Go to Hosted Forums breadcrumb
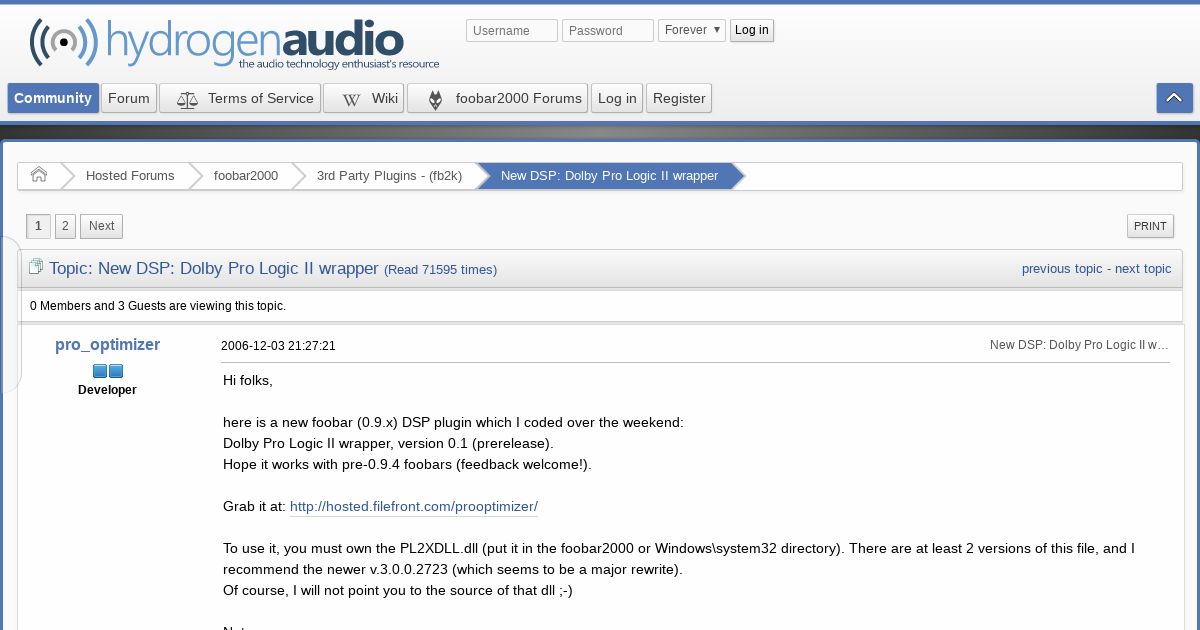Image resolution: width=1200 pixels, height=630 pixels. (x=130, y=176)
